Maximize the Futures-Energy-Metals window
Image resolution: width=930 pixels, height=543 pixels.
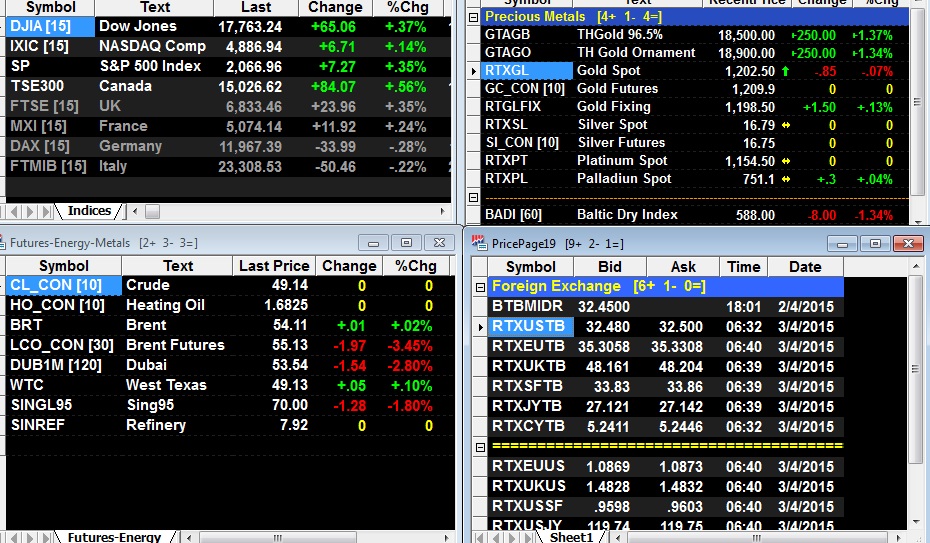tap(406, 243)
